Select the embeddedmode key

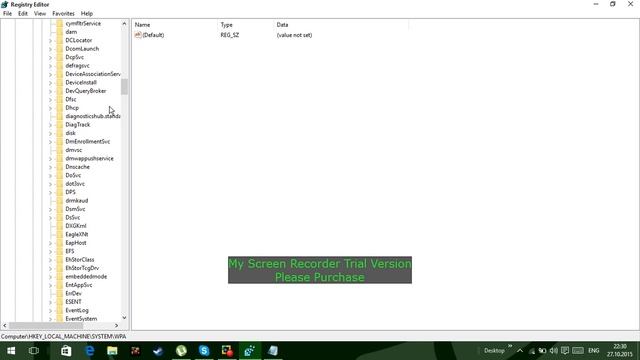[x=86, y=277]
